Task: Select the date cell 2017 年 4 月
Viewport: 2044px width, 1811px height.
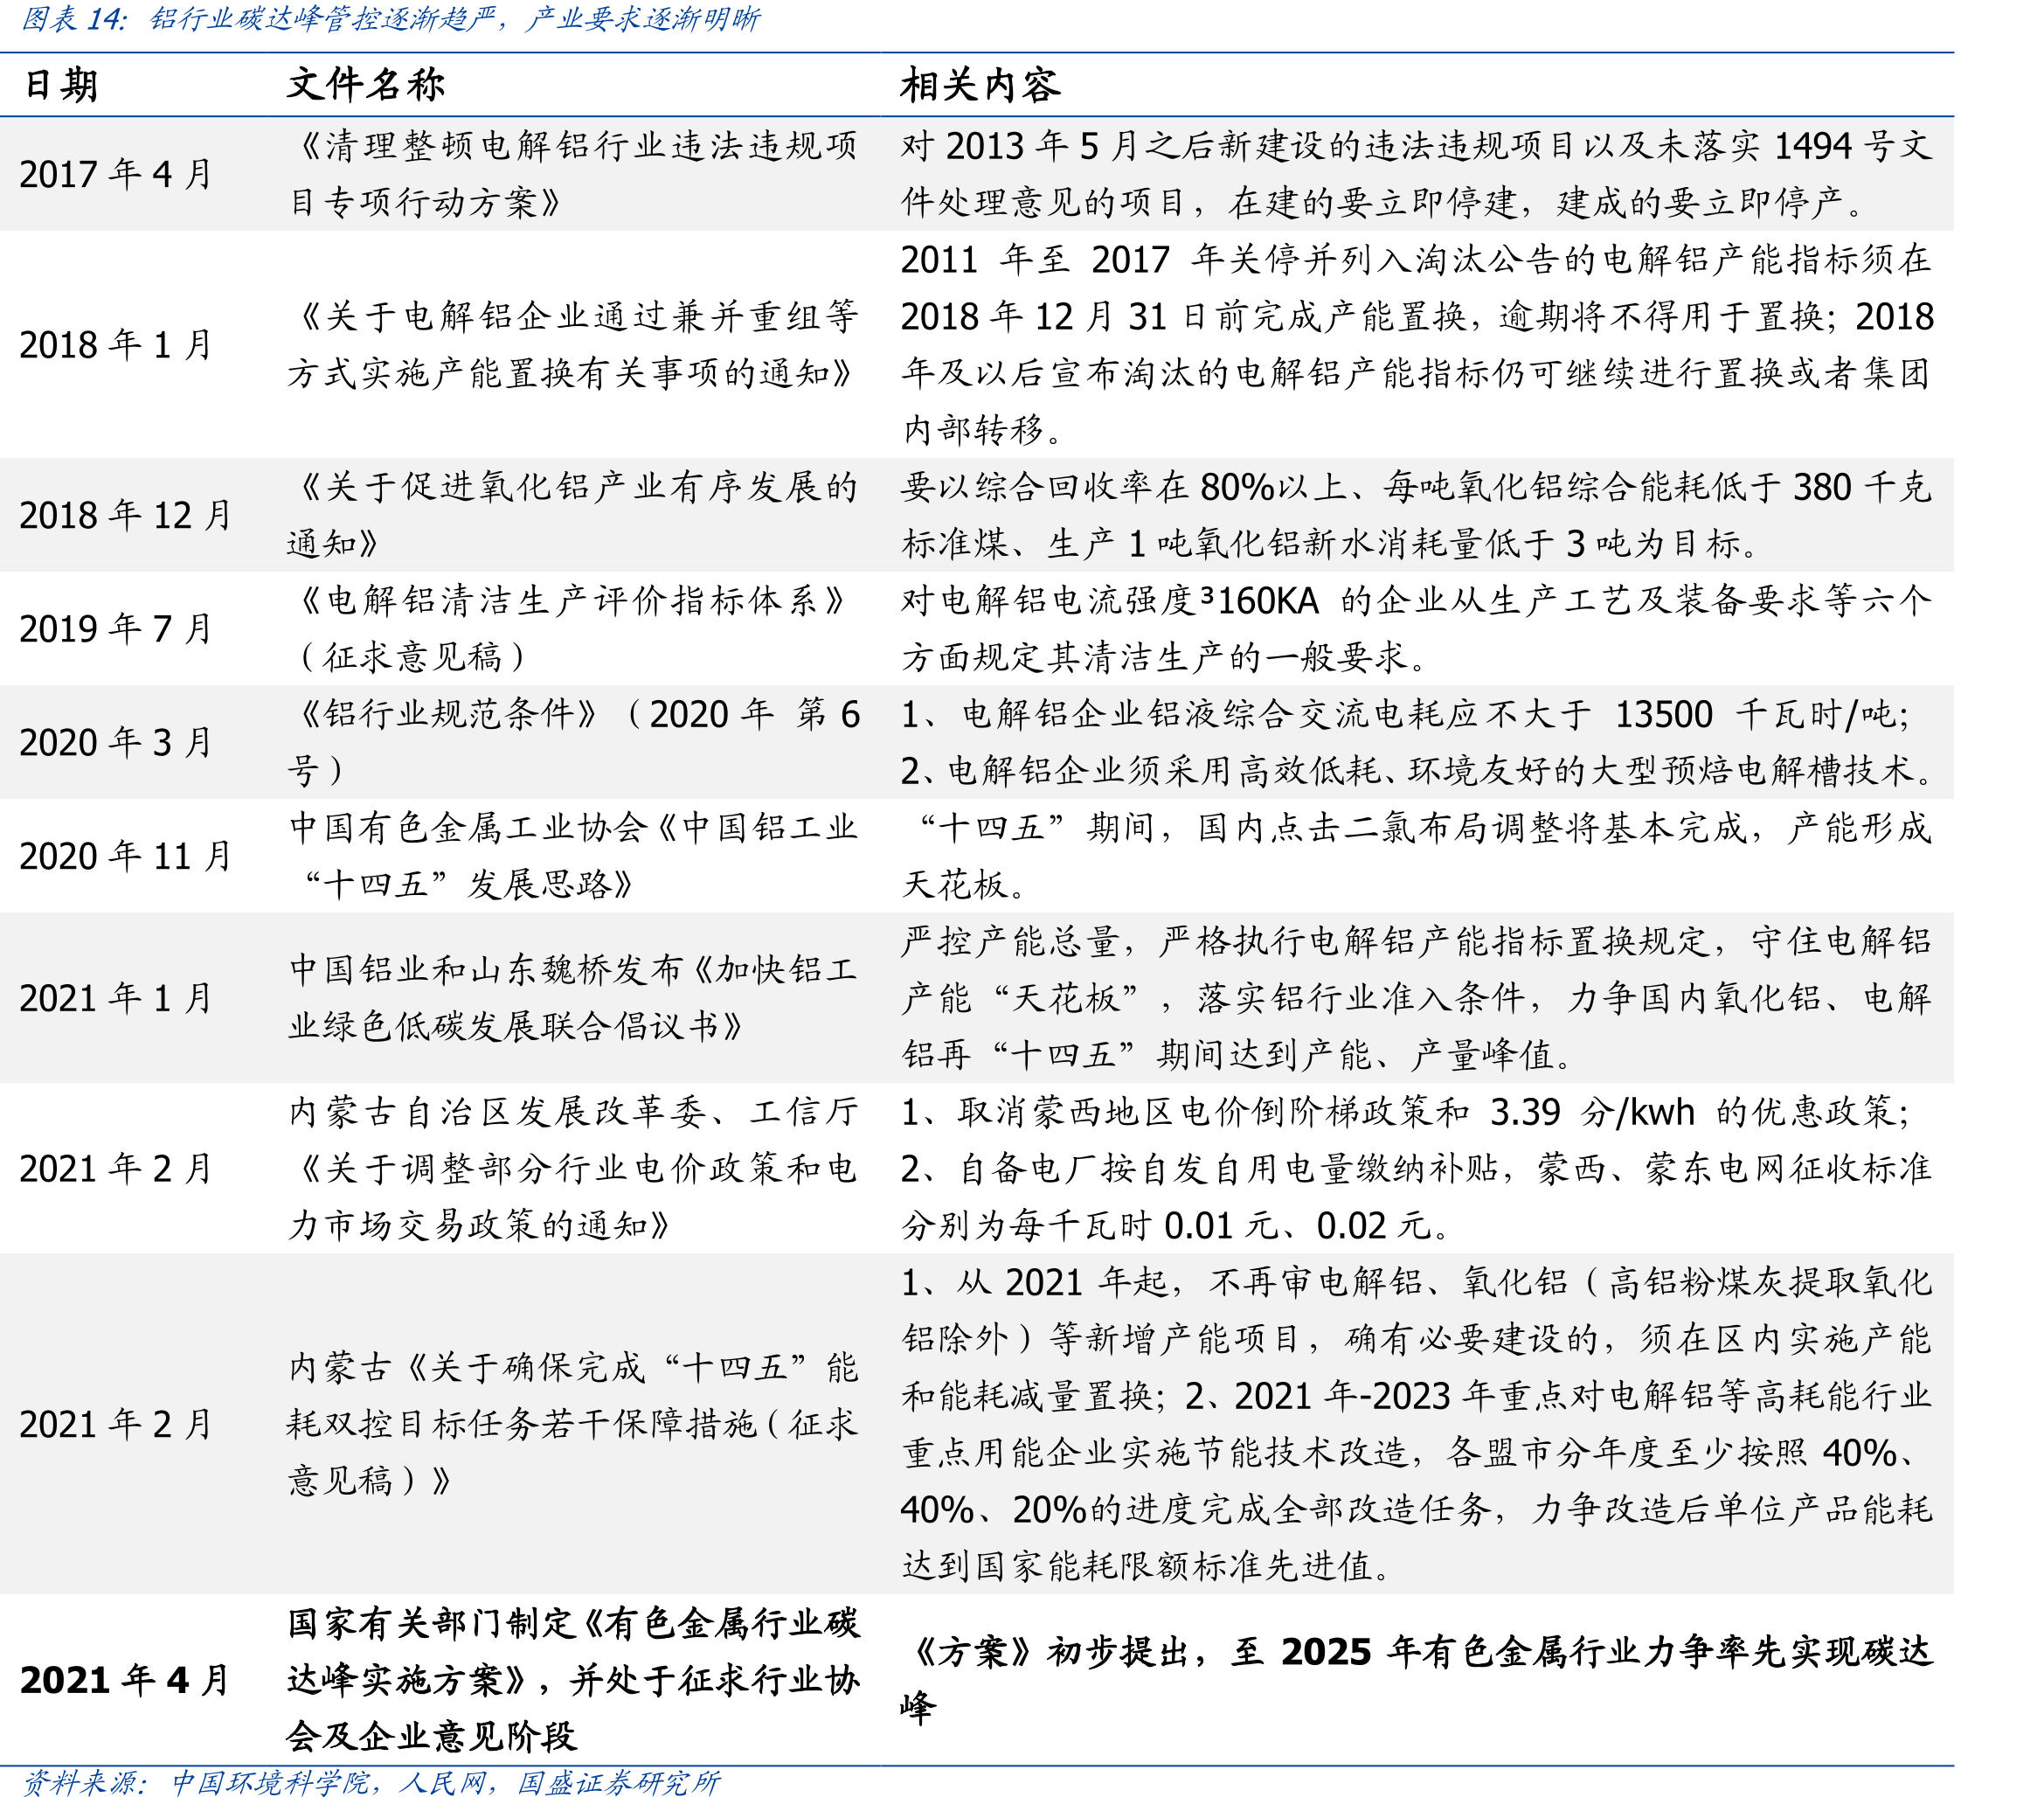Action: point(115,174)
